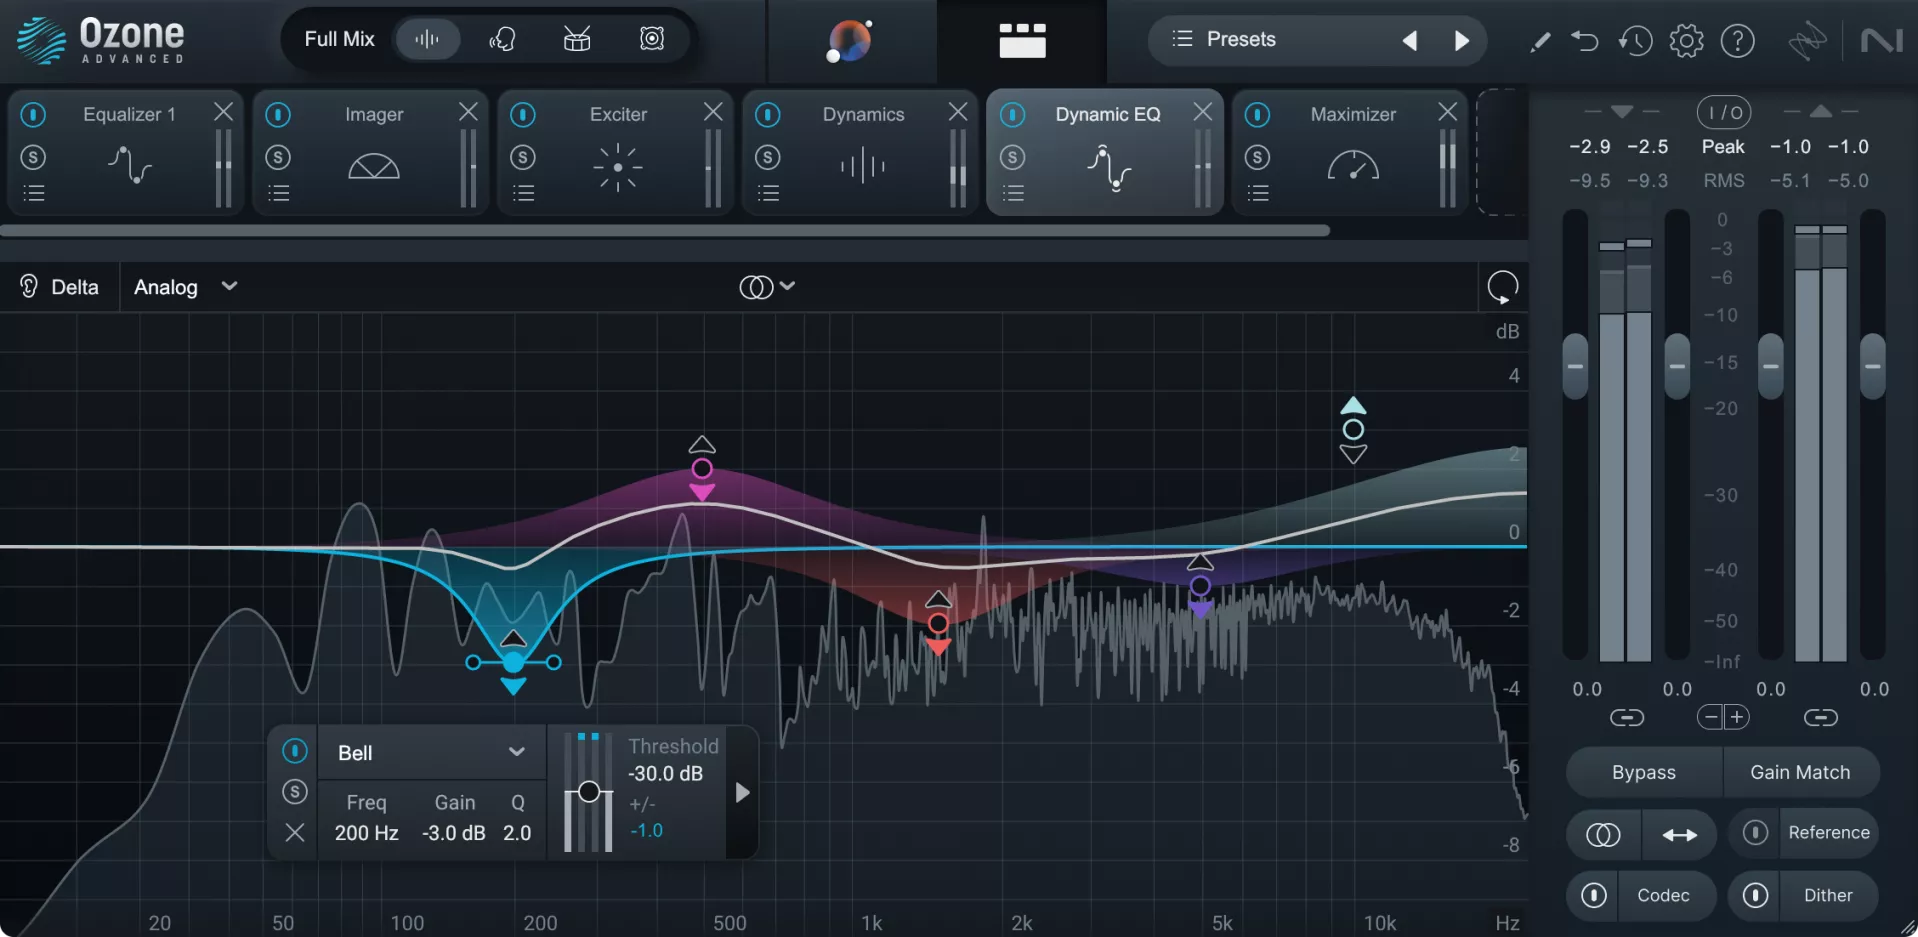The image size is (1918, 937).
Task: Toggle the Reference power button
Action: click(x=1755, y=833)
